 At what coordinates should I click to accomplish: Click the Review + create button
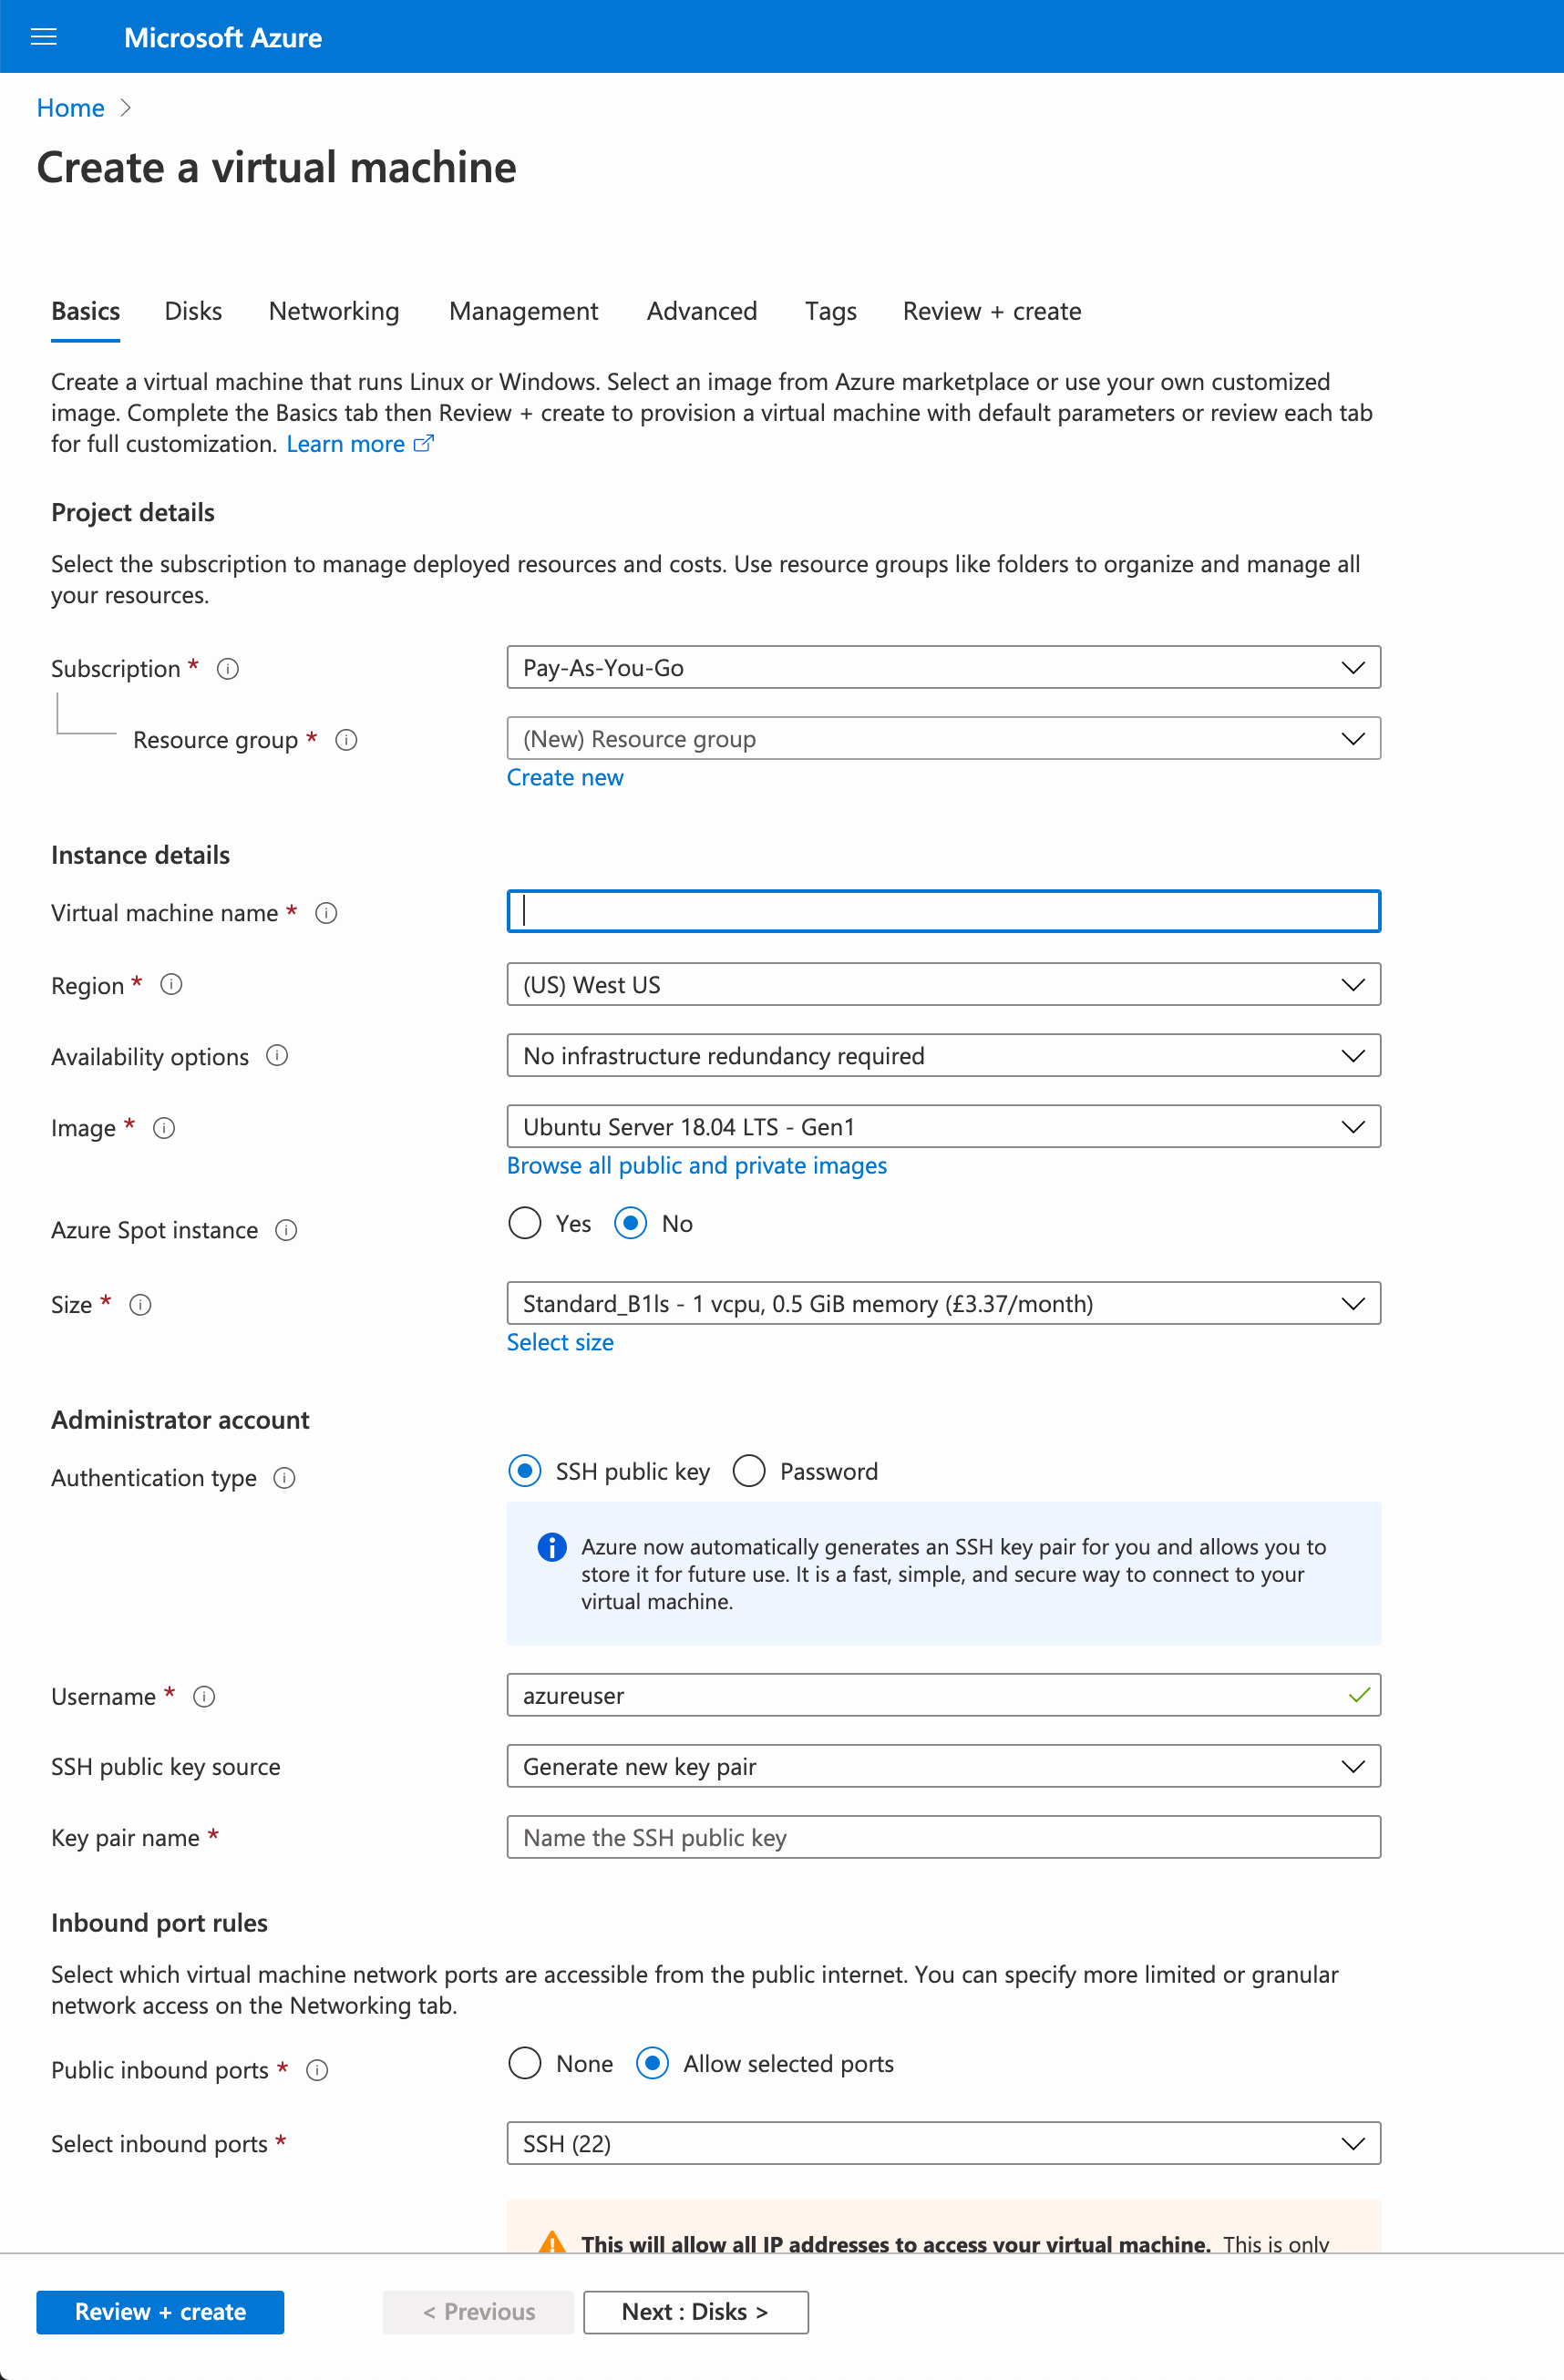pos(160,2312)
